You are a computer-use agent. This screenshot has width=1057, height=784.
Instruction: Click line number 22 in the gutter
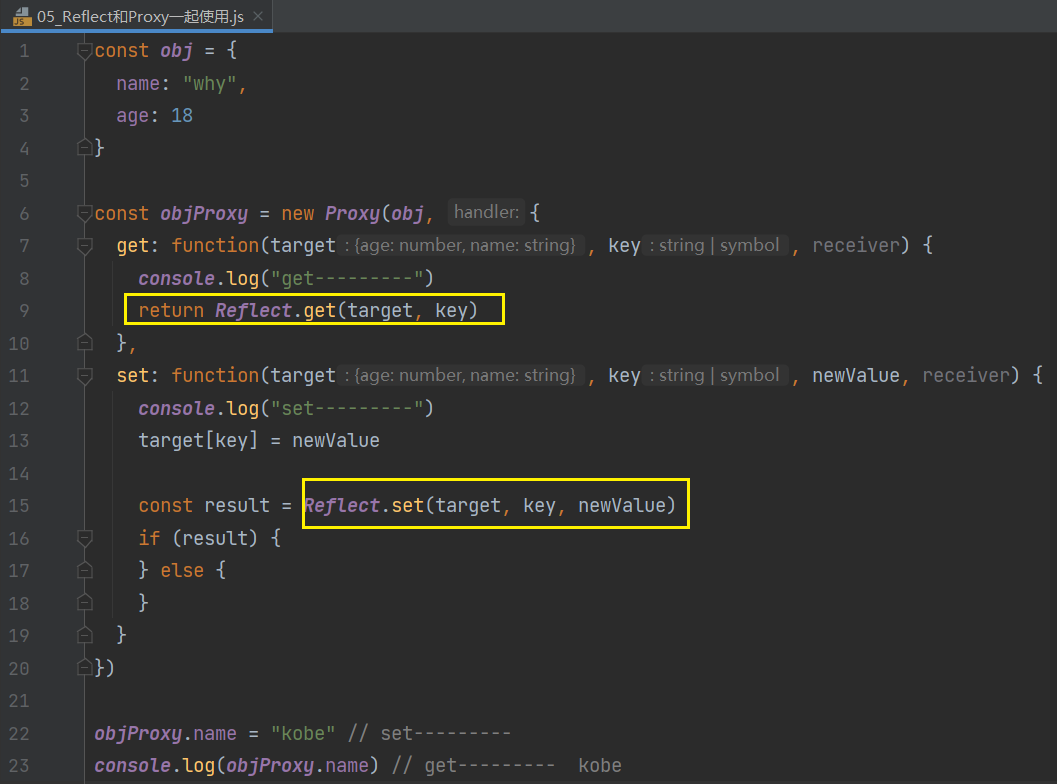coord(19,733)
